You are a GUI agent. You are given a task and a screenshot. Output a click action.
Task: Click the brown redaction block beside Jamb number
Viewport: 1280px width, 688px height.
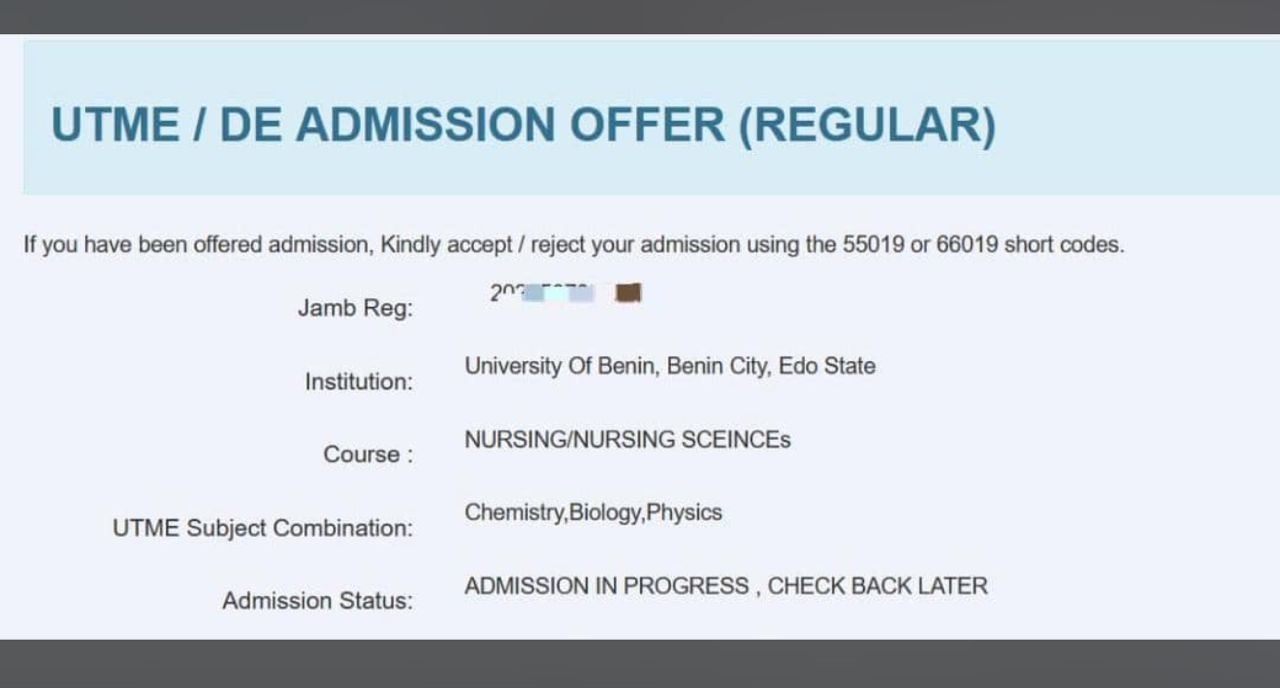click(629, 293)
